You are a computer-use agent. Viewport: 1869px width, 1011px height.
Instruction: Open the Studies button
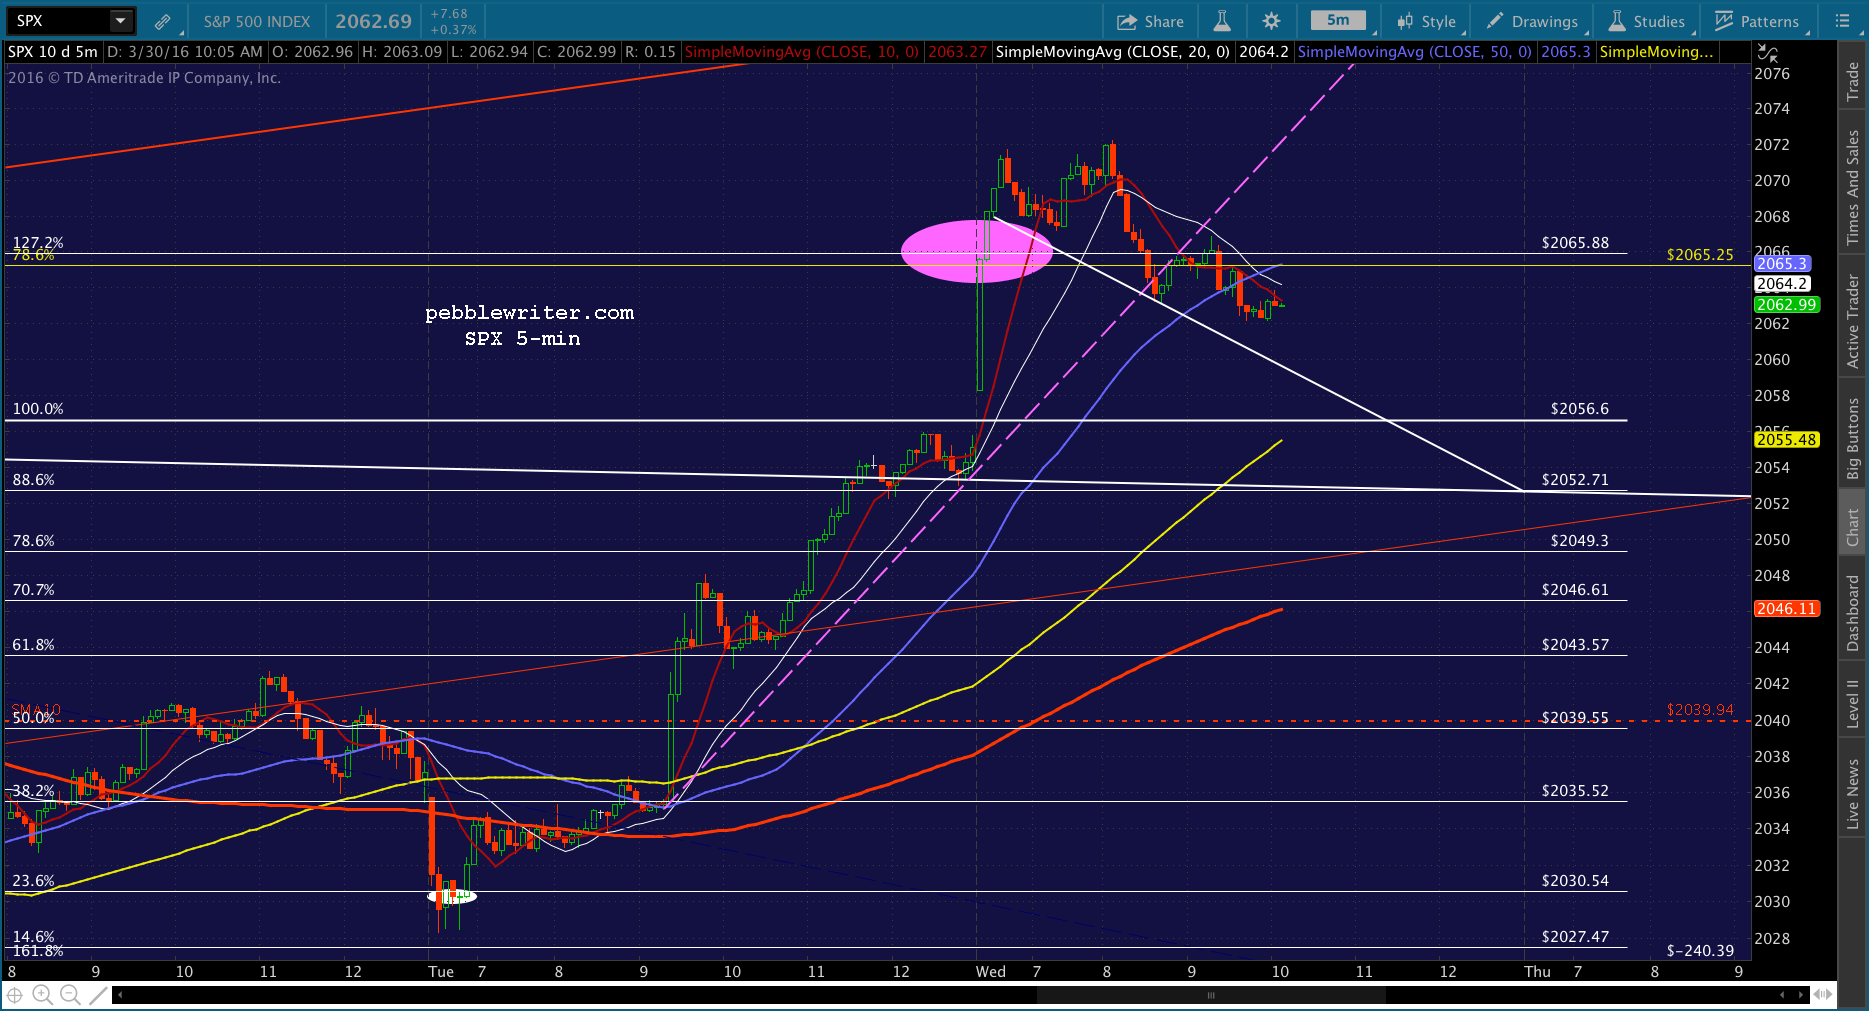tap(1647, 21)
